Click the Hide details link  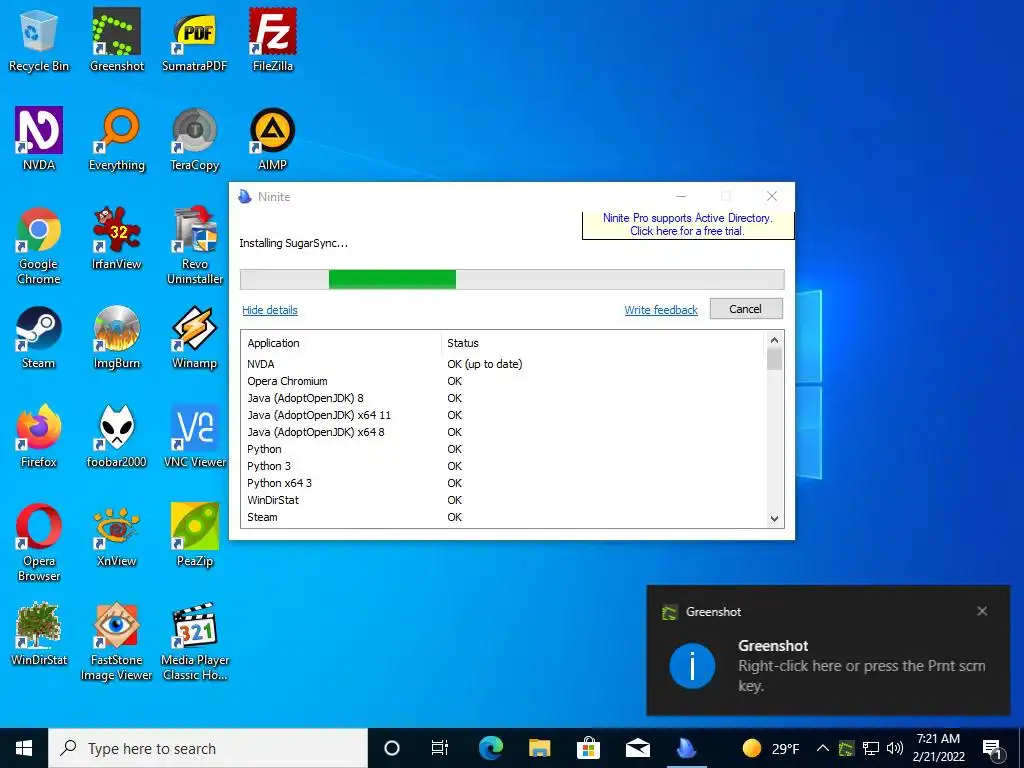click(270, 310)
